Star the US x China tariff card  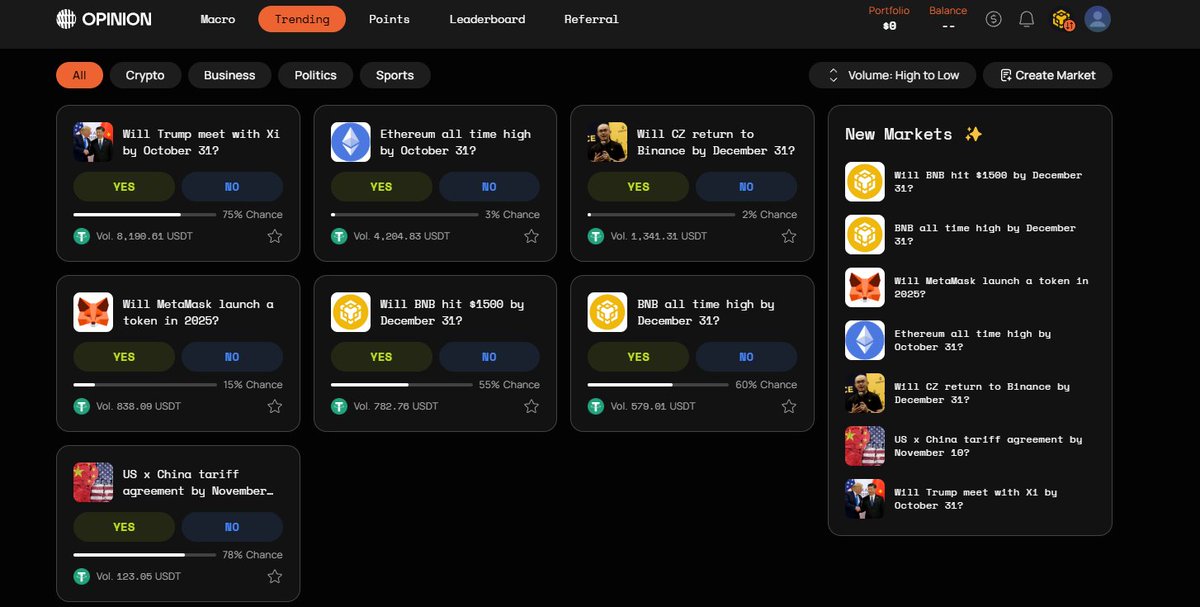[275, 576]
